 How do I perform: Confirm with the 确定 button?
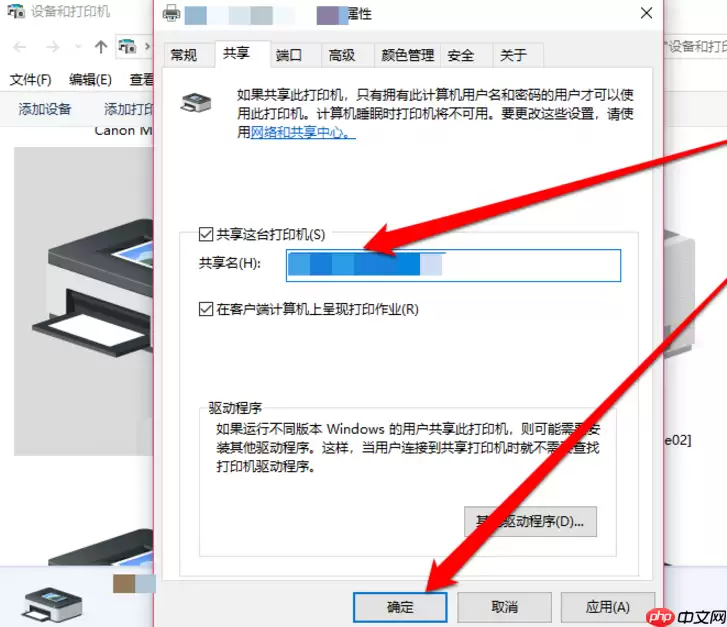point(400,607)
